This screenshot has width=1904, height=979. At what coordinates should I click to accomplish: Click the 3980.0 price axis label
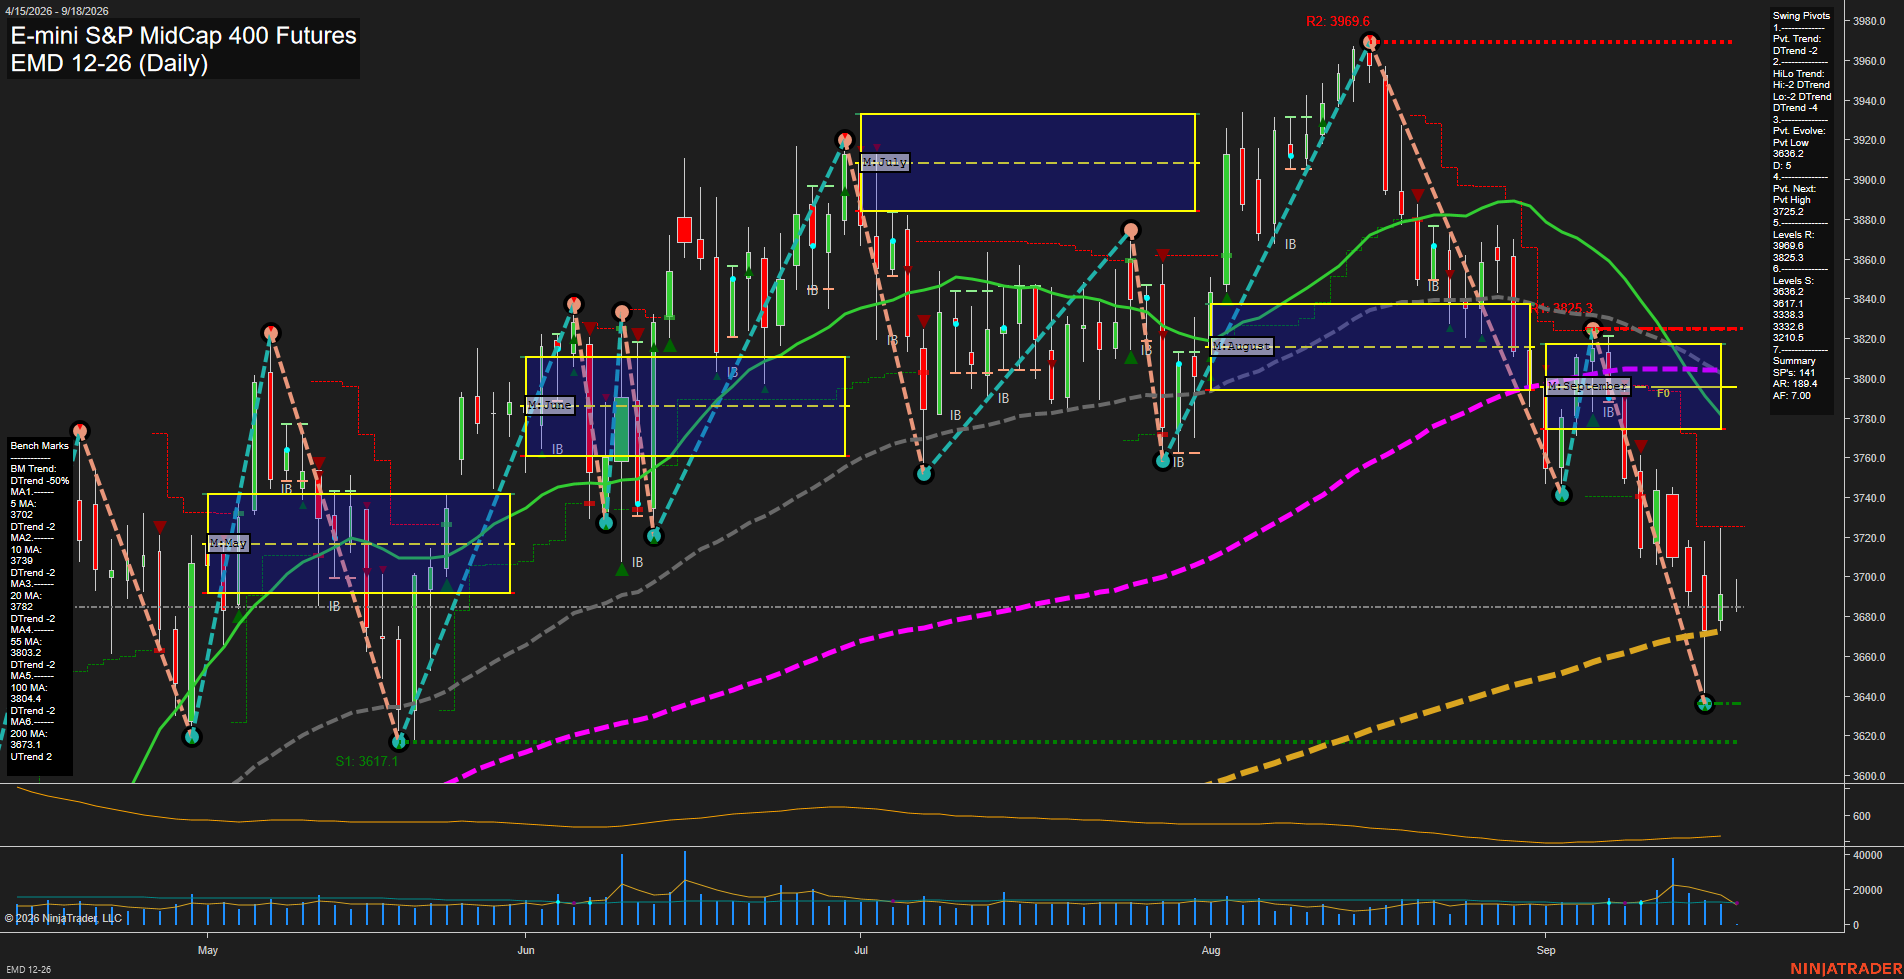(1869, 21)
